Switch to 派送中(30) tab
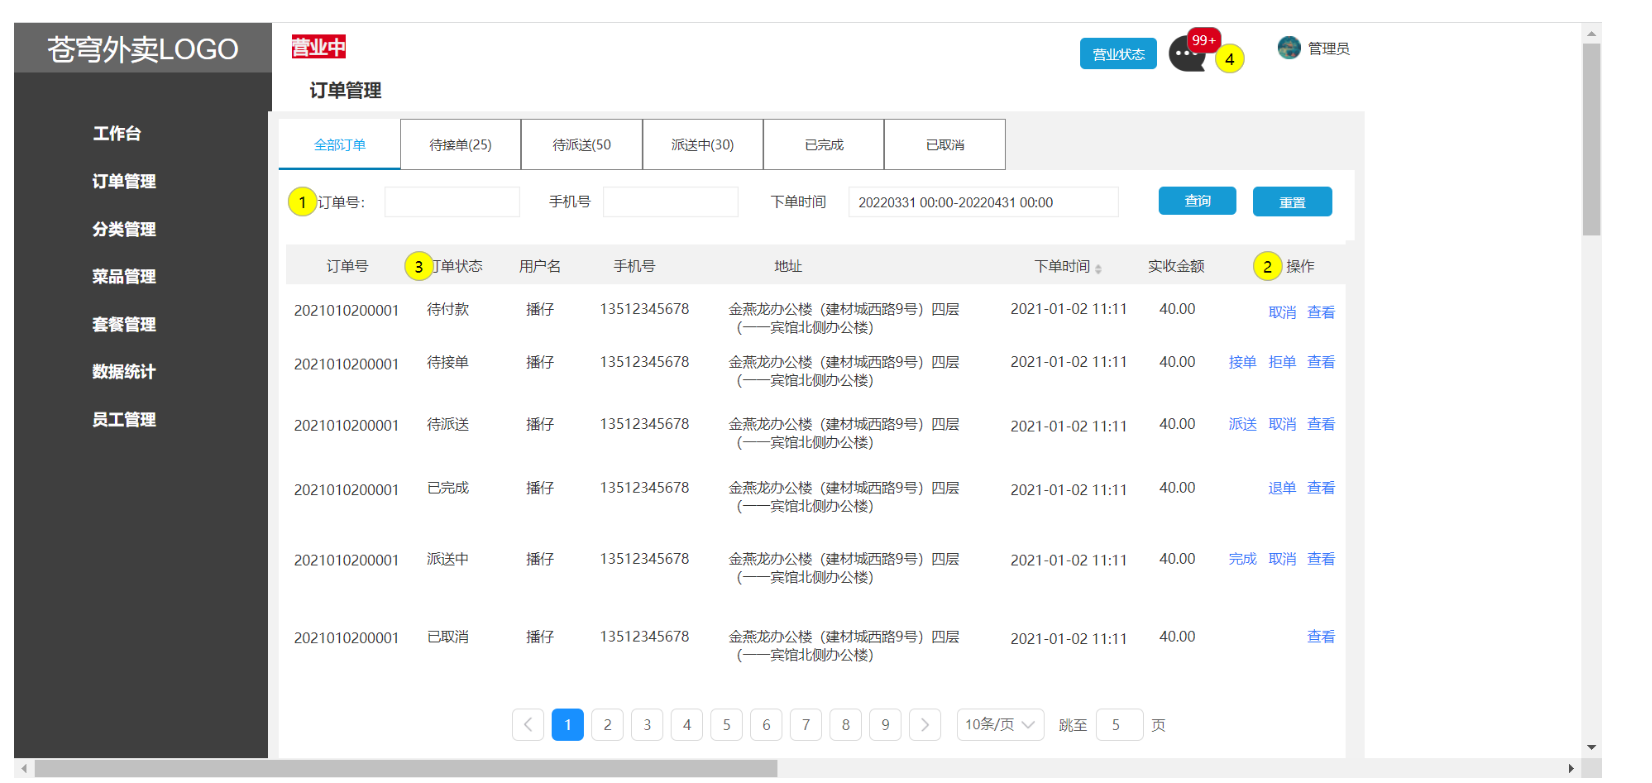The height and width of the screenshot is (783, 1652). [x=703, y=145]
